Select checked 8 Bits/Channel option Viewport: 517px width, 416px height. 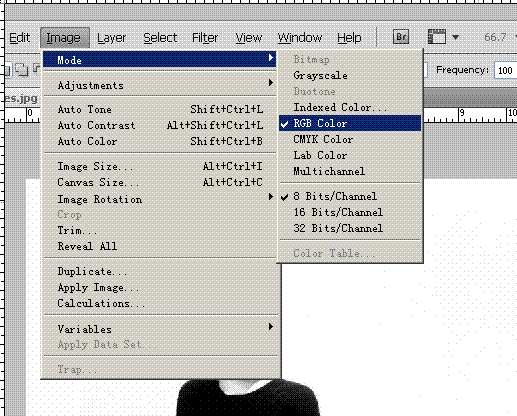point(350,196)
